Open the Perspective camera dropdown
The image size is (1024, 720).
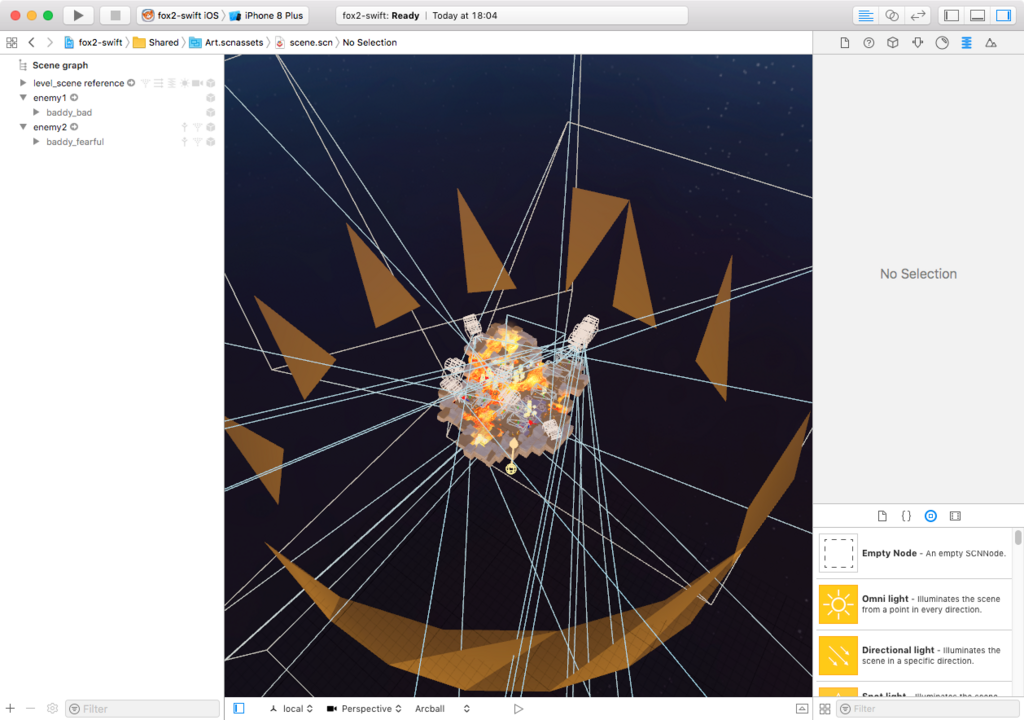click(x=364, y=709)
